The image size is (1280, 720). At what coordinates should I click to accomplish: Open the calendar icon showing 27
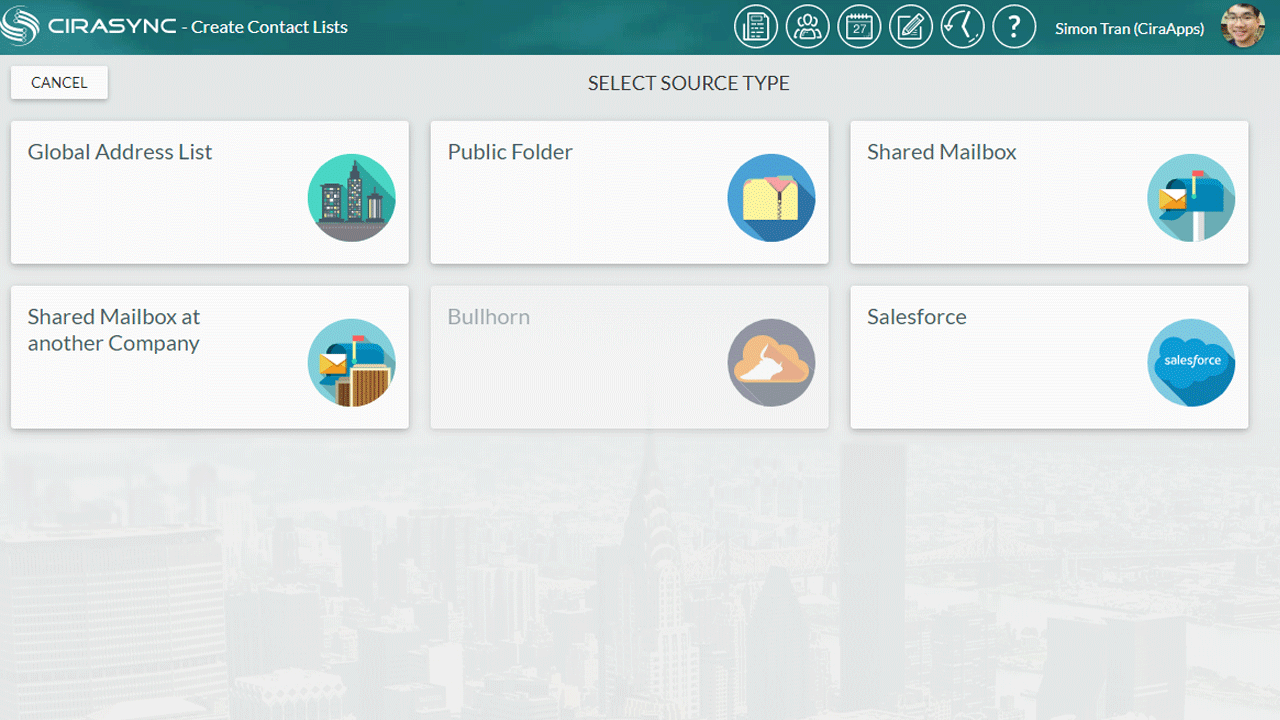pos(859,27)
